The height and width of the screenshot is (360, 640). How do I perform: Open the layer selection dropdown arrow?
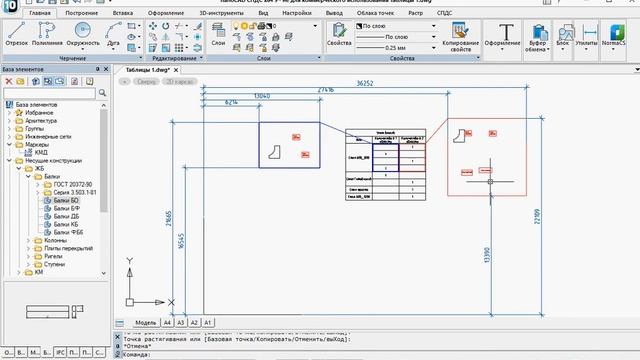[316, 26]
